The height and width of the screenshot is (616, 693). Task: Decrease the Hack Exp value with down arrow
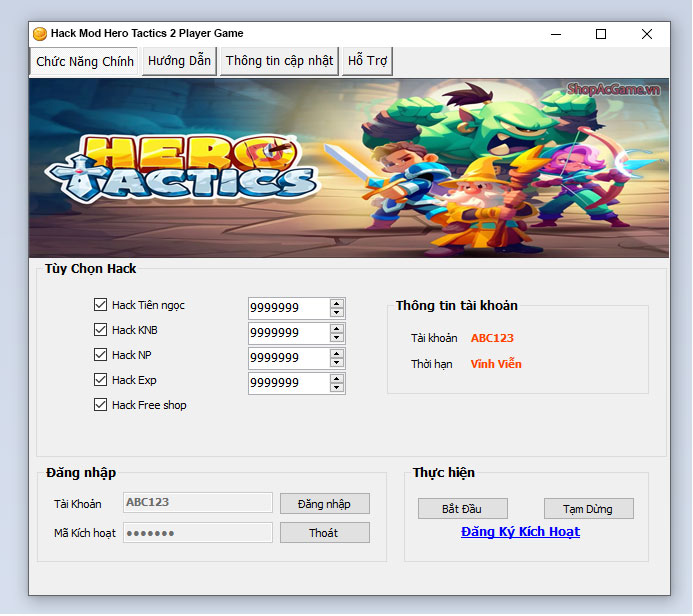(337, 388)
